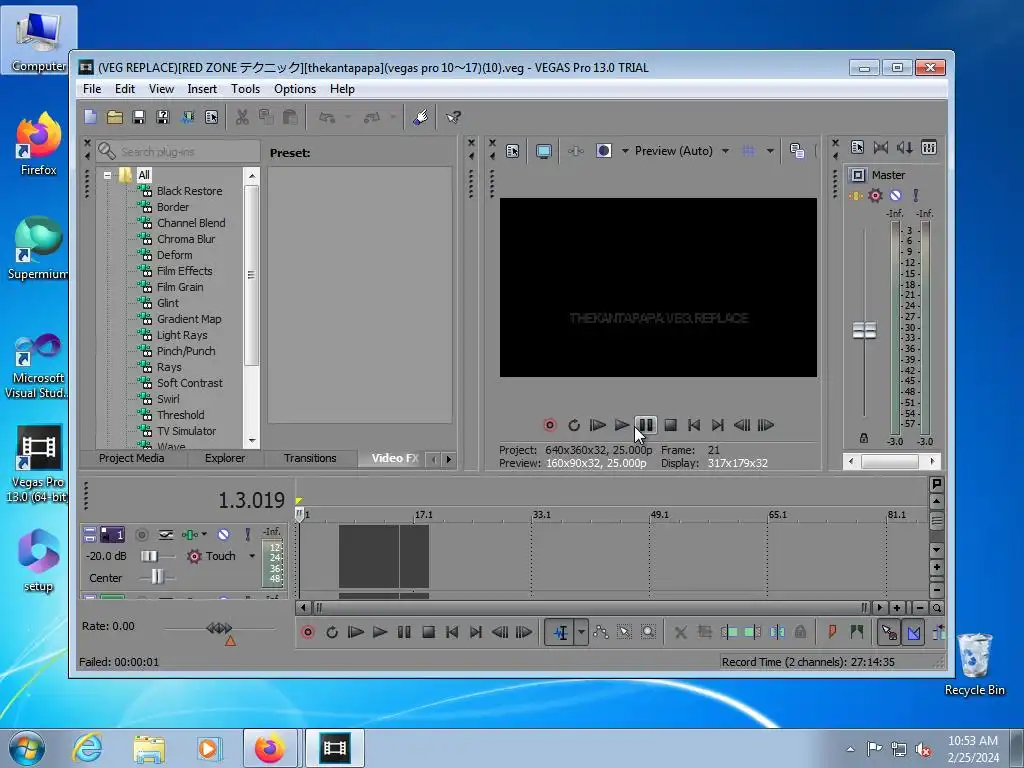Switch to the Explorer tab
This screenshot has width=1024, height=768.
[225, 458]
